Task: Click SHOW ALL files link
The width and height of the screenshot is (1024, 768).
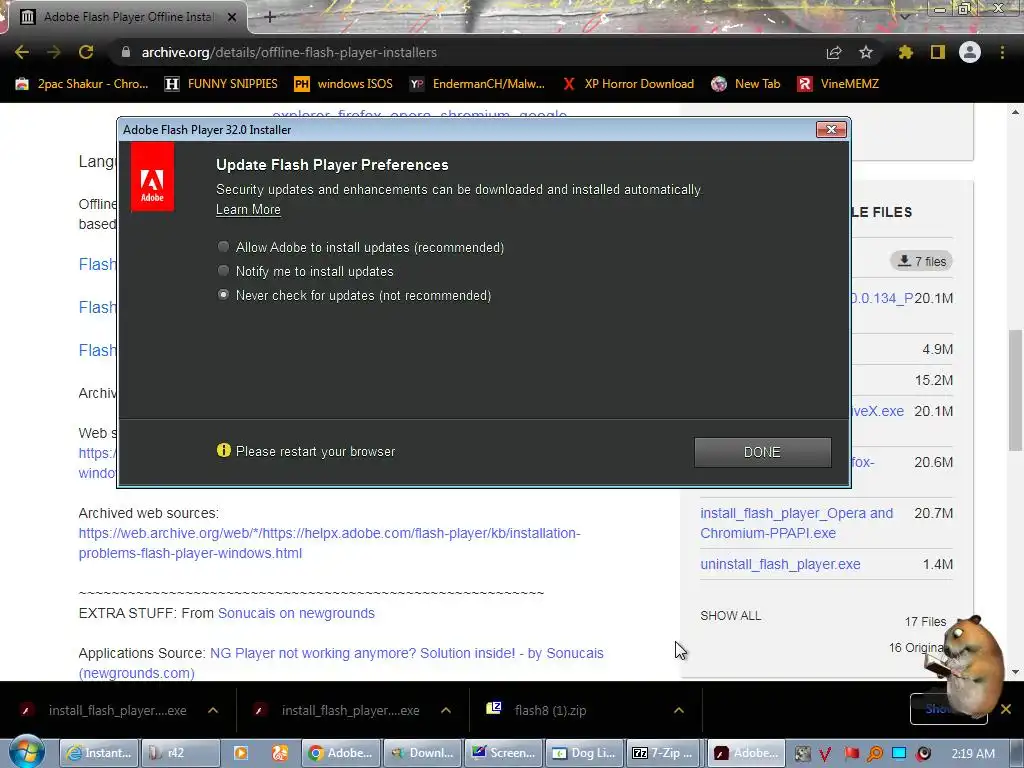Action: pos(731,616)
